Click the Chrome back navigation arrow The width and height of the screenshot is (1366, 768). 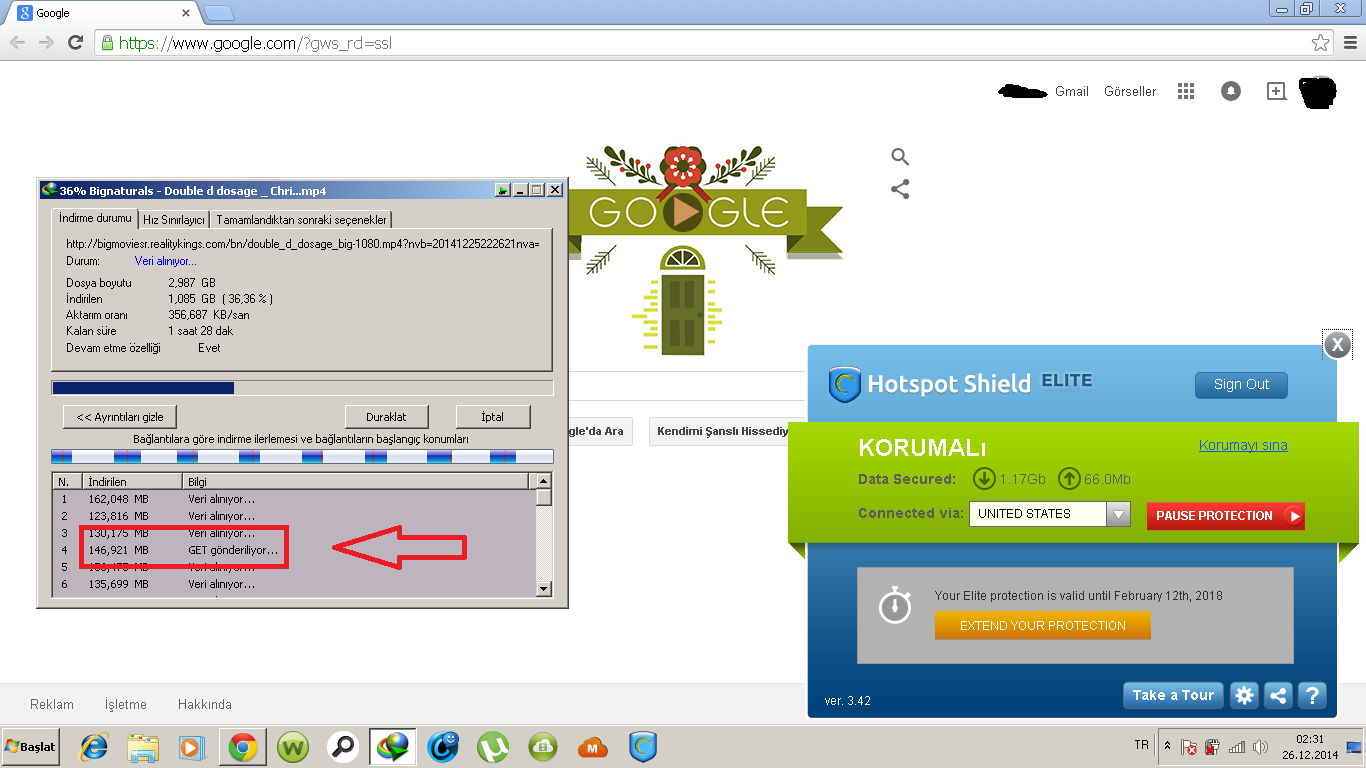pos(17,43)
